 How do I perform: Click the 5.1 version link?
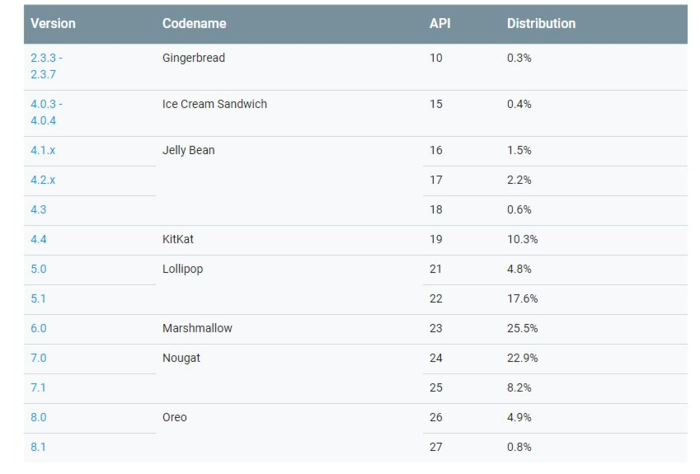[x=39, y=299]
